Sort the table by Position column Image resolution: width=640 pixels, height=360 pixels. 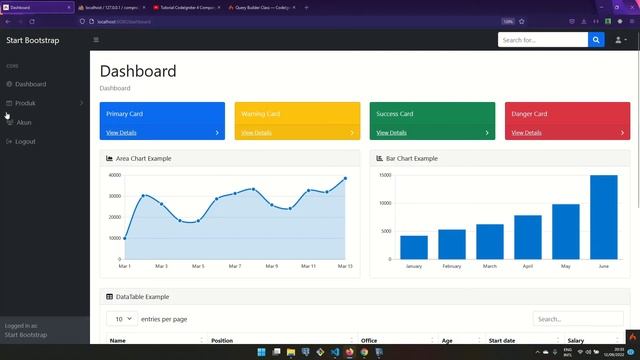[x=282, y=340]
